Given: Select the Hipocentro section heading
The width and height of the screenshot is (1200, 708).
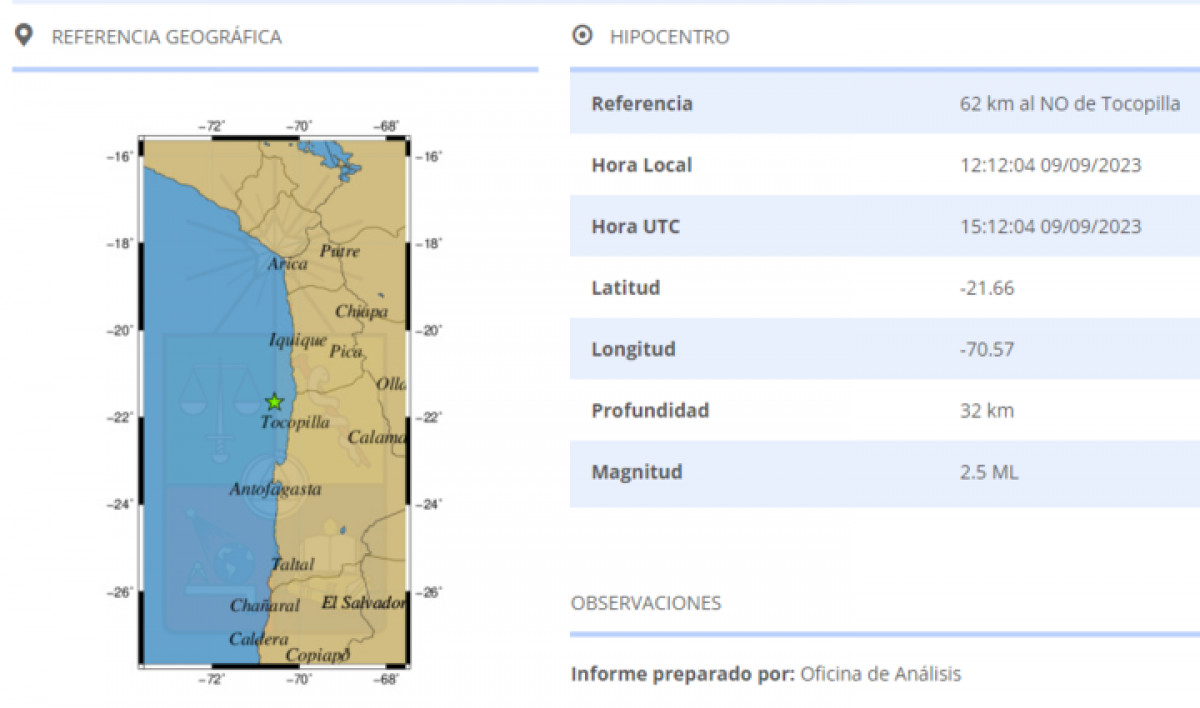Looking at the screenshot, I should (x=669, y=37).
